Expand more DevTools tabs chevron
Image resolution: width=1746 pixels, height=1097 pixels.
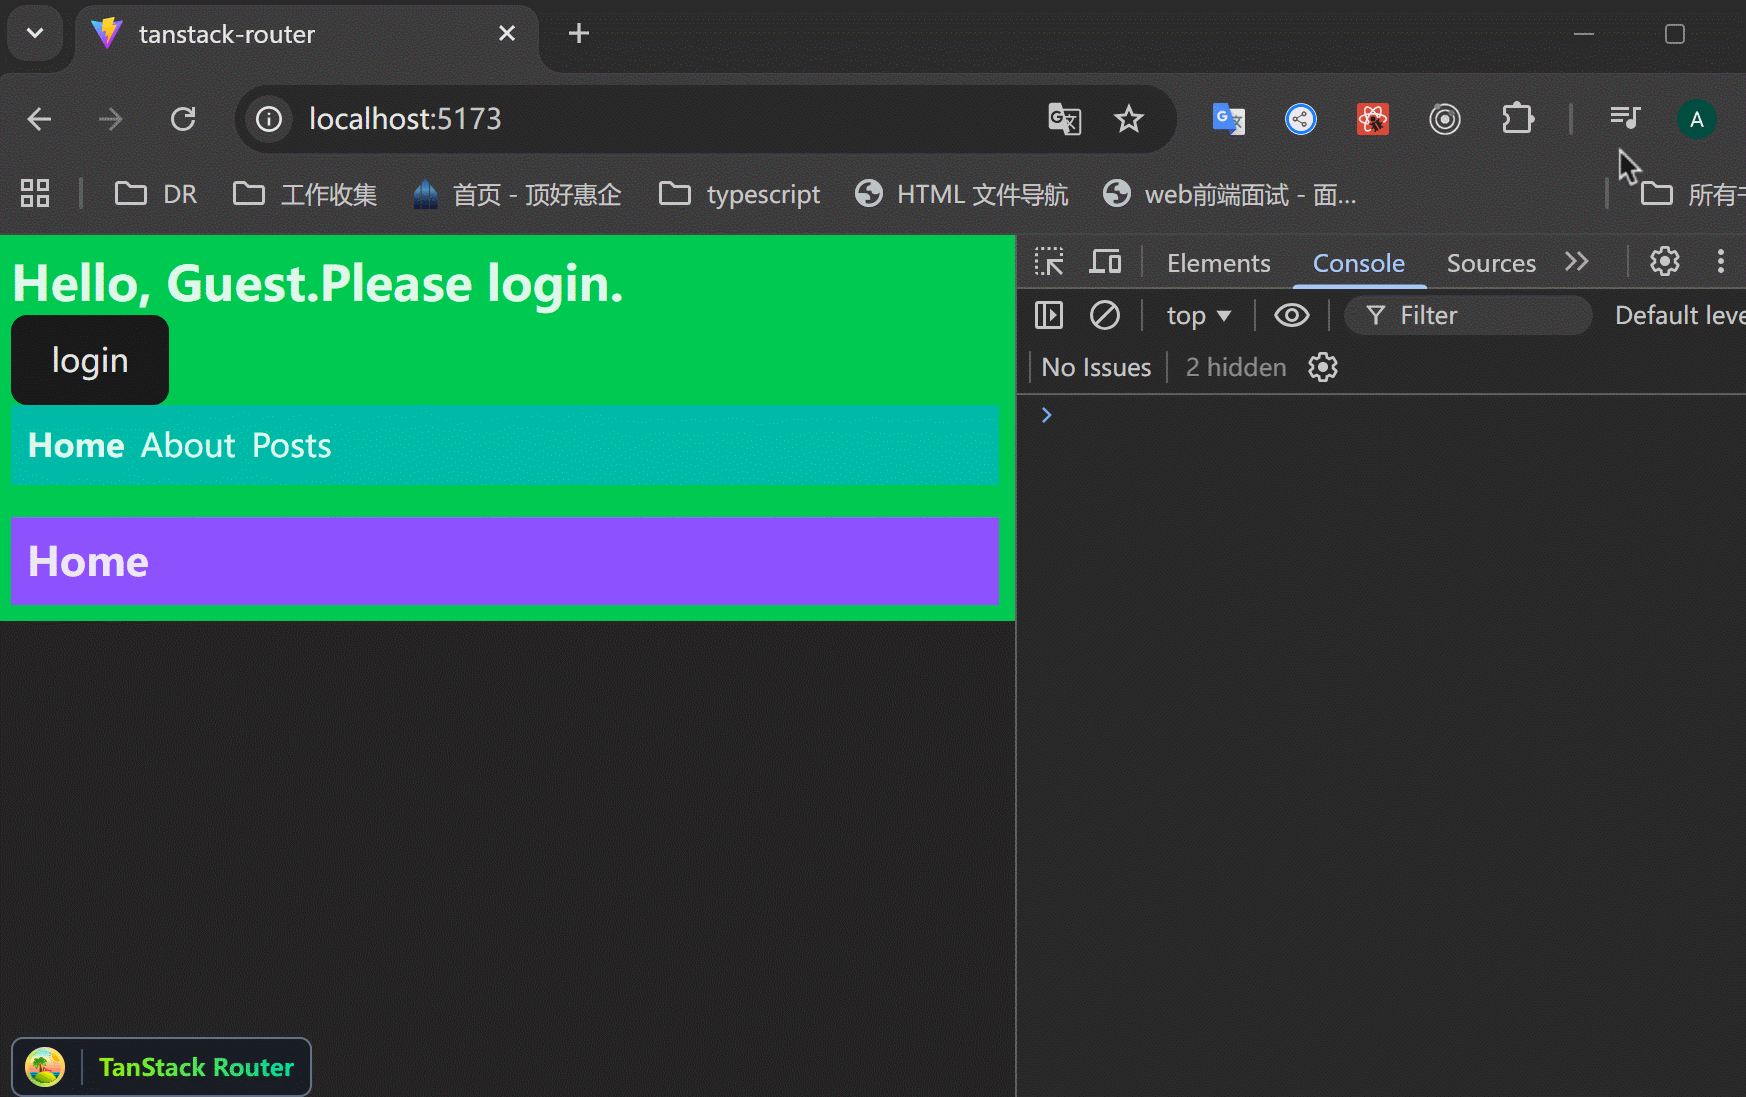(x=1577, y=262)
